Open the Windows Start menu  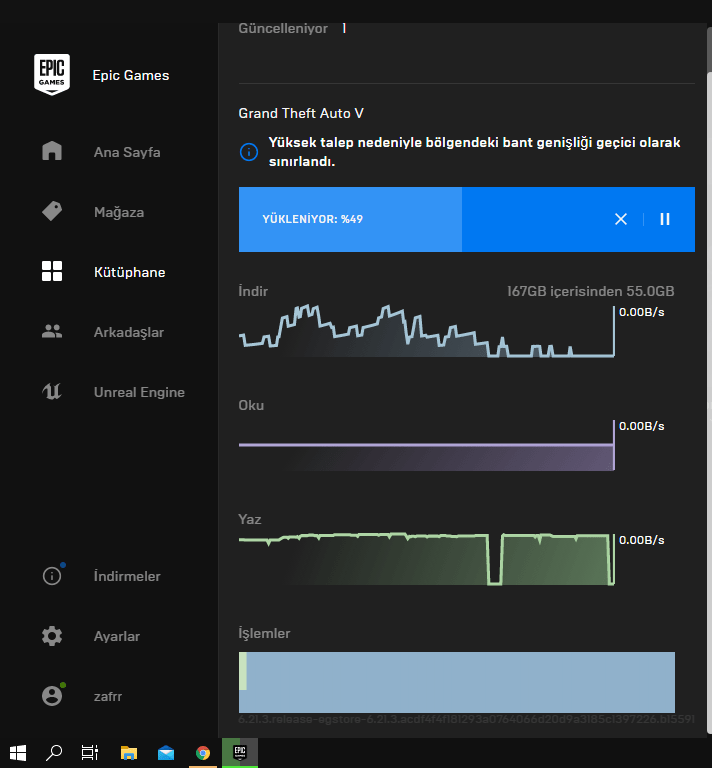pyautogui.click(x=18, y=752)
